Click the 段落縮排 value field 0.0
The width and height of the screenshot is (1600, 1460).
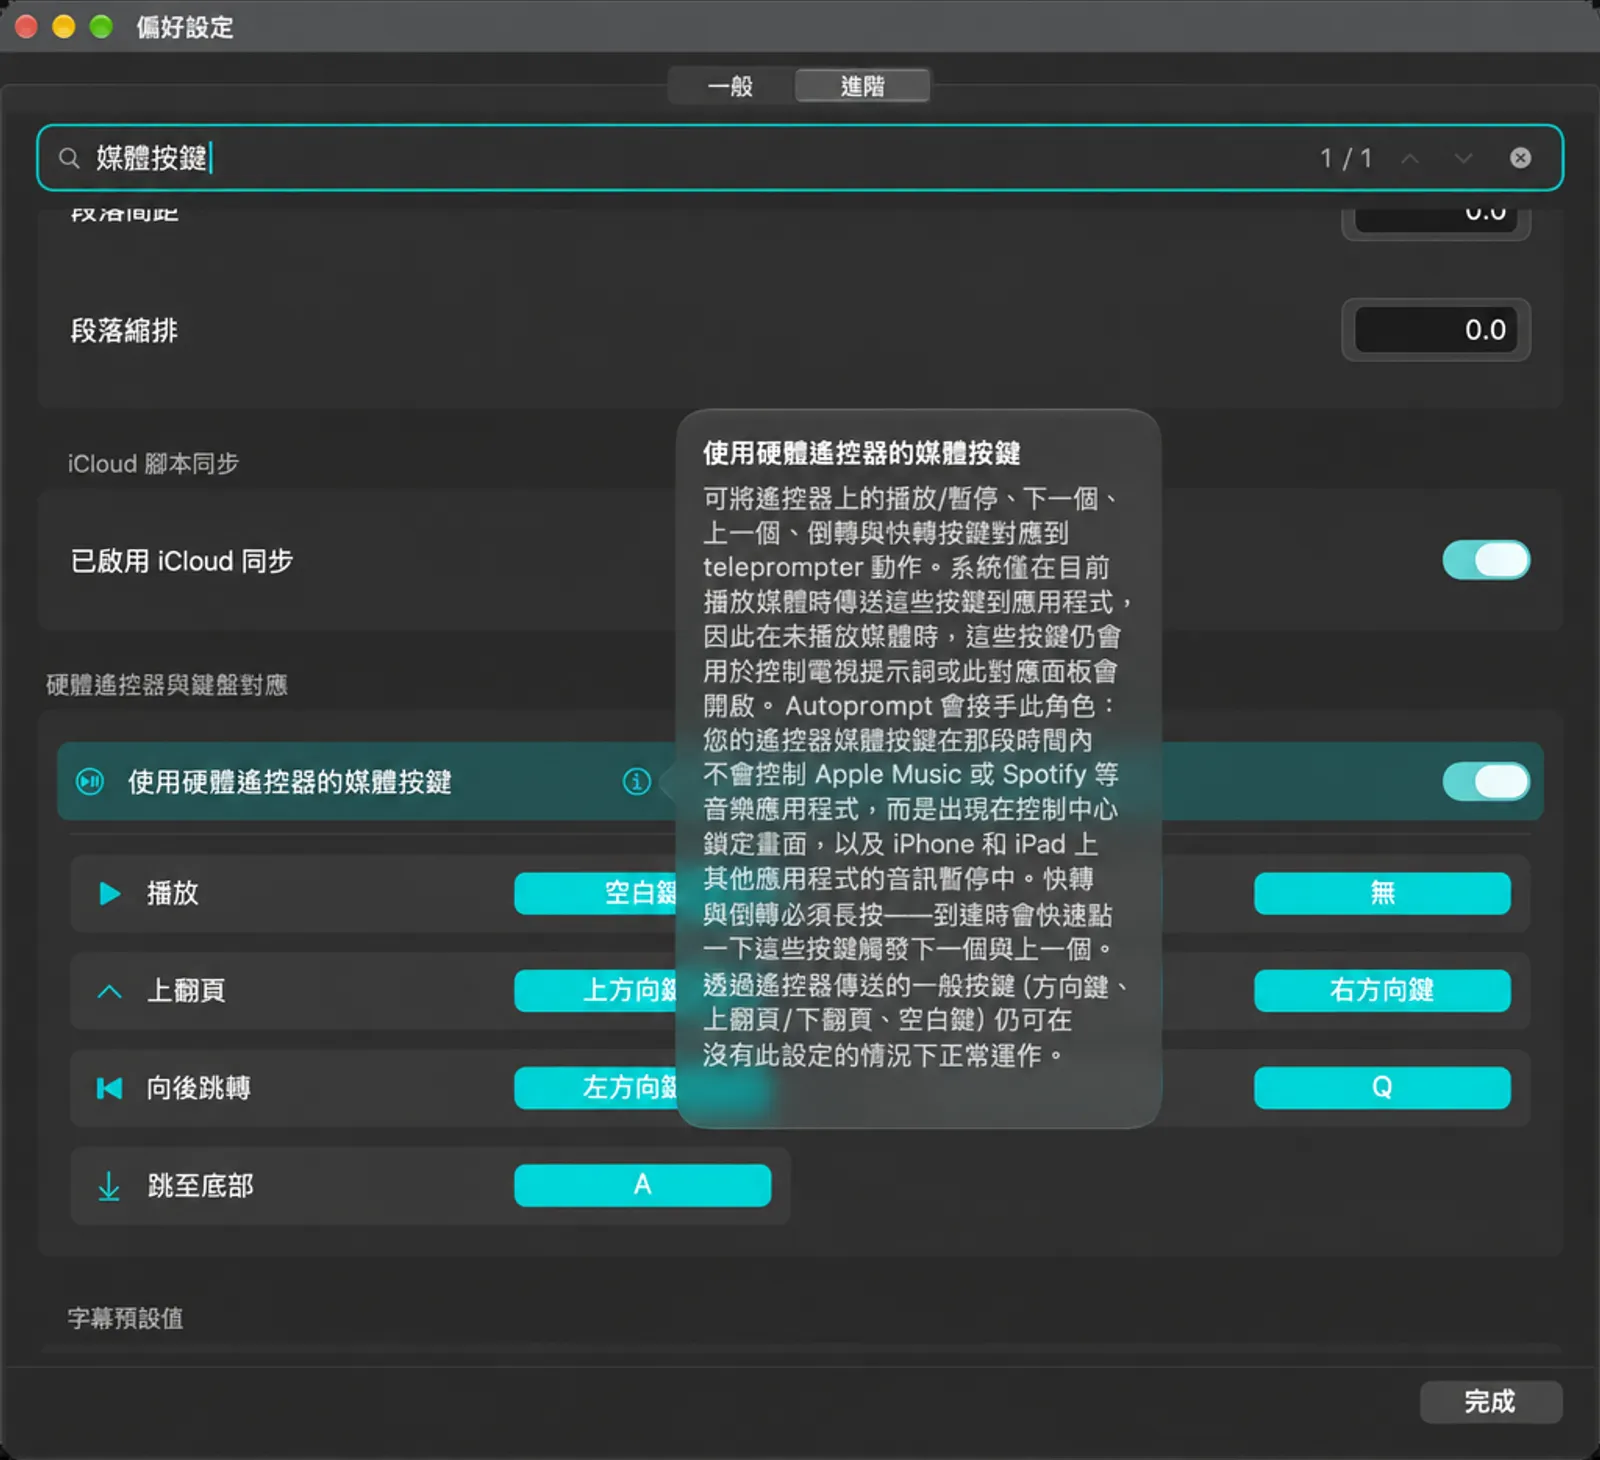(x=1436, y=330)
